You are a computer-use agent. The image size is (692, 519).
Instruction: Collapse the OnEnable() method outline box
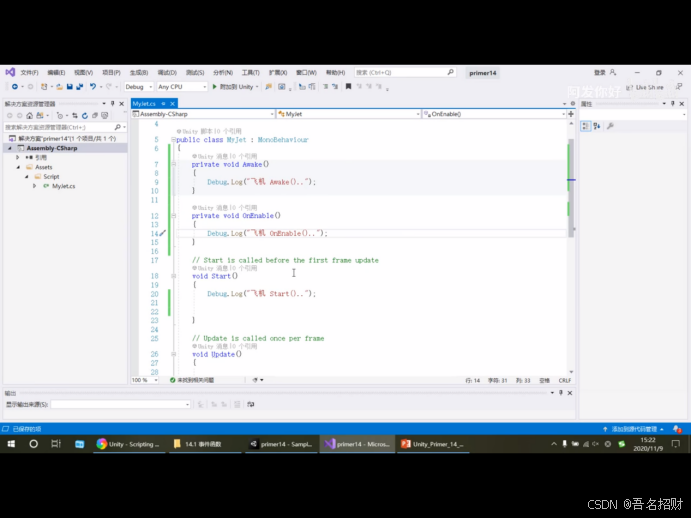click(x=173, y=216)
